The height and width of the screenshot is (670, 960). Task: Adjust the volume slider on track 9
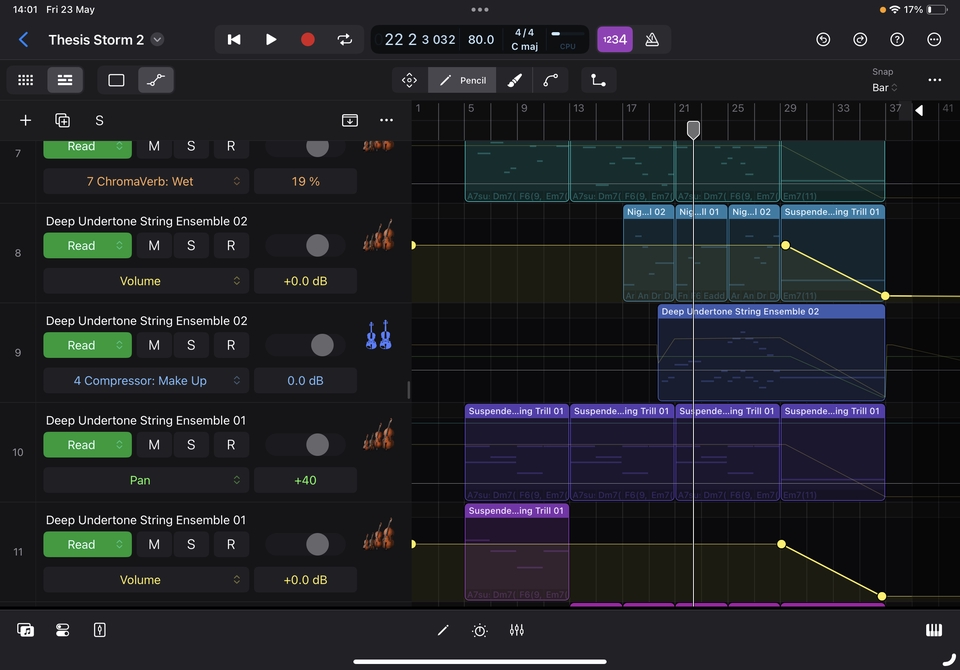click(322, 345)
